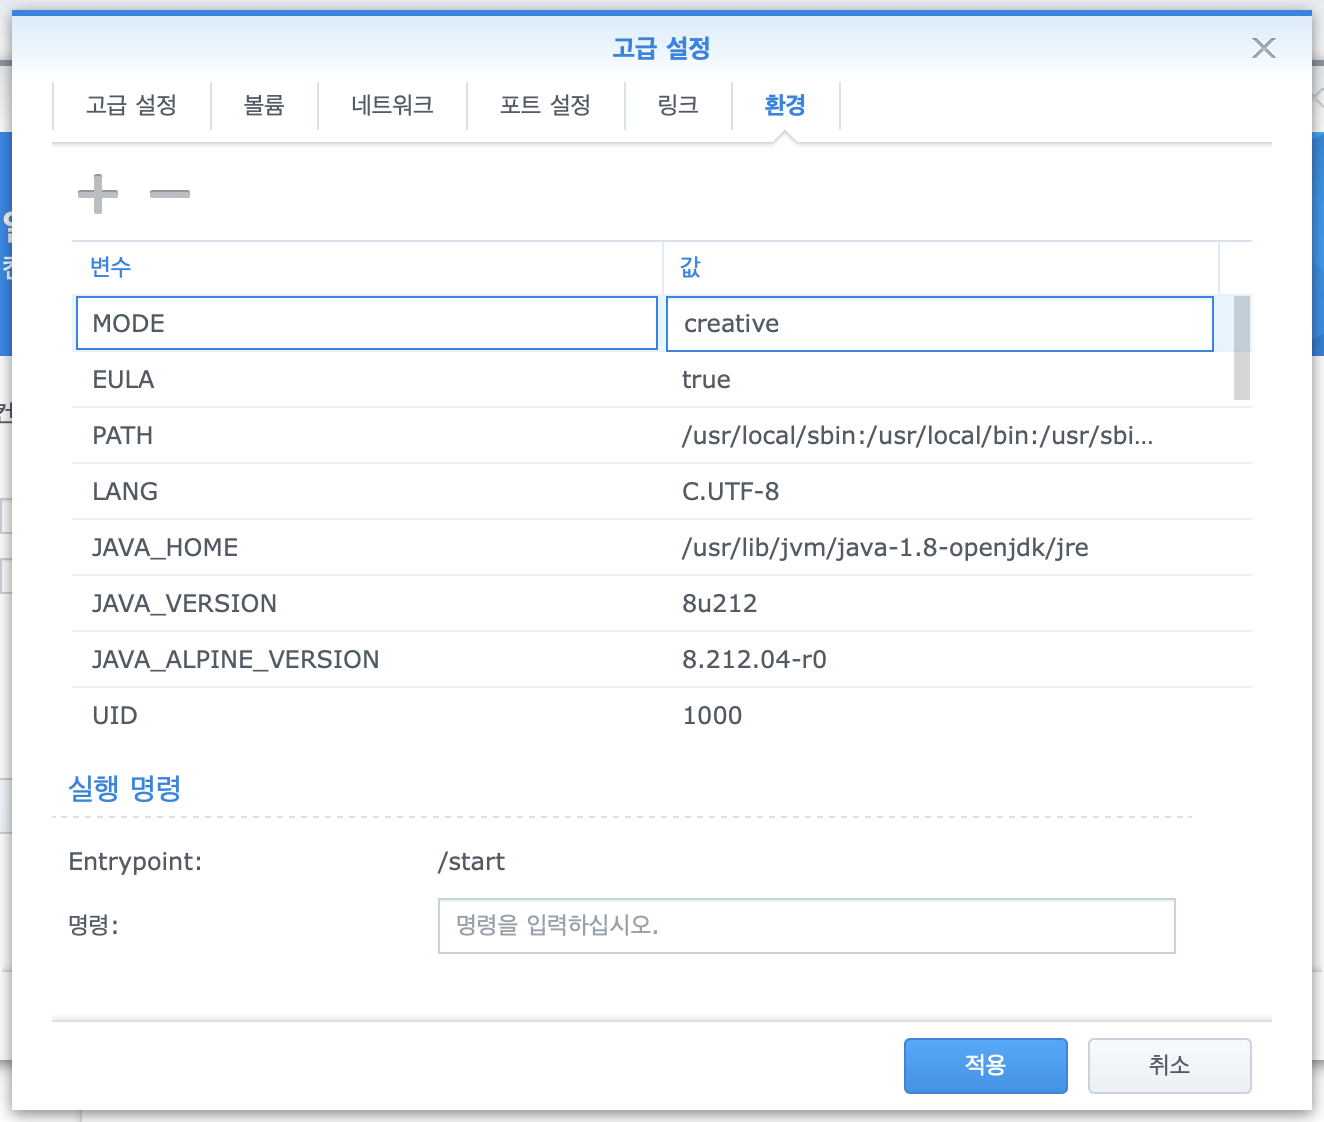Switch to the 포트 설정 tab

pyautogui.click(x=545, y=105)
